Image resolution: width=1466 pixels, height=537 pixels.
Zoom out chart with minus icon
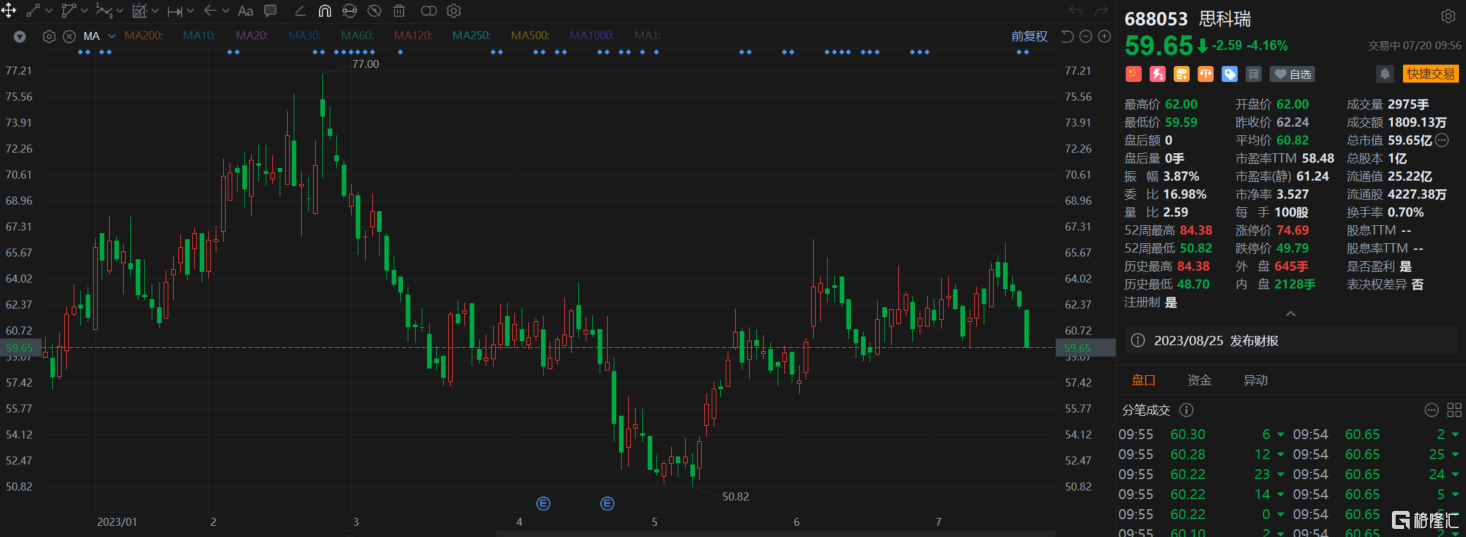[1086, 37]
